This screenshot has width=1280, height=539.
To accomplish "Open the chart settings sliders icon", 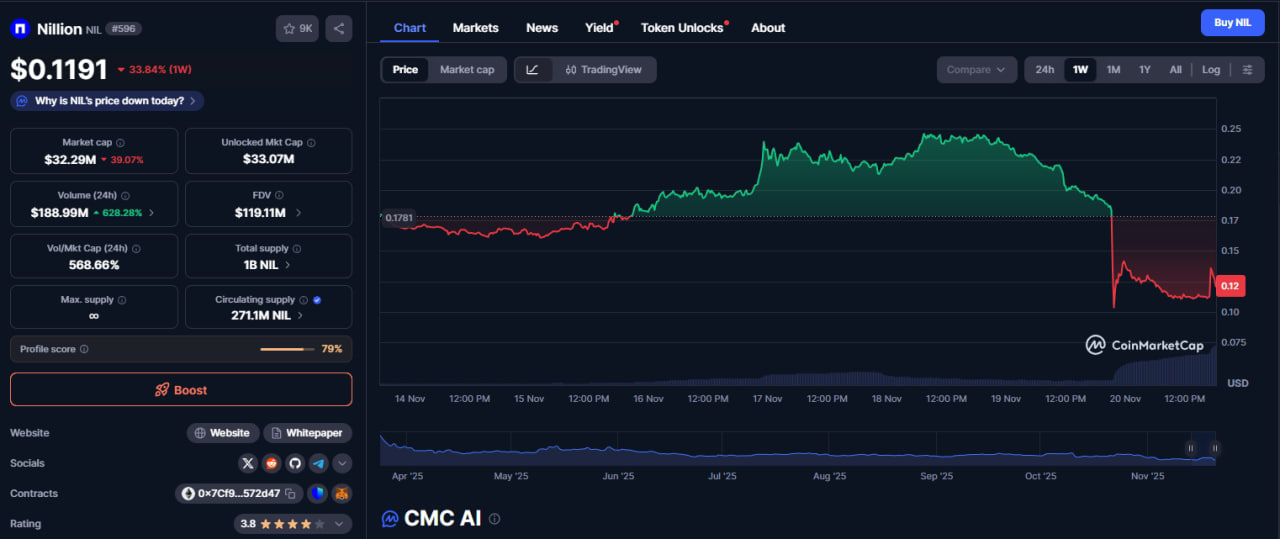I will click(1247, 70).
